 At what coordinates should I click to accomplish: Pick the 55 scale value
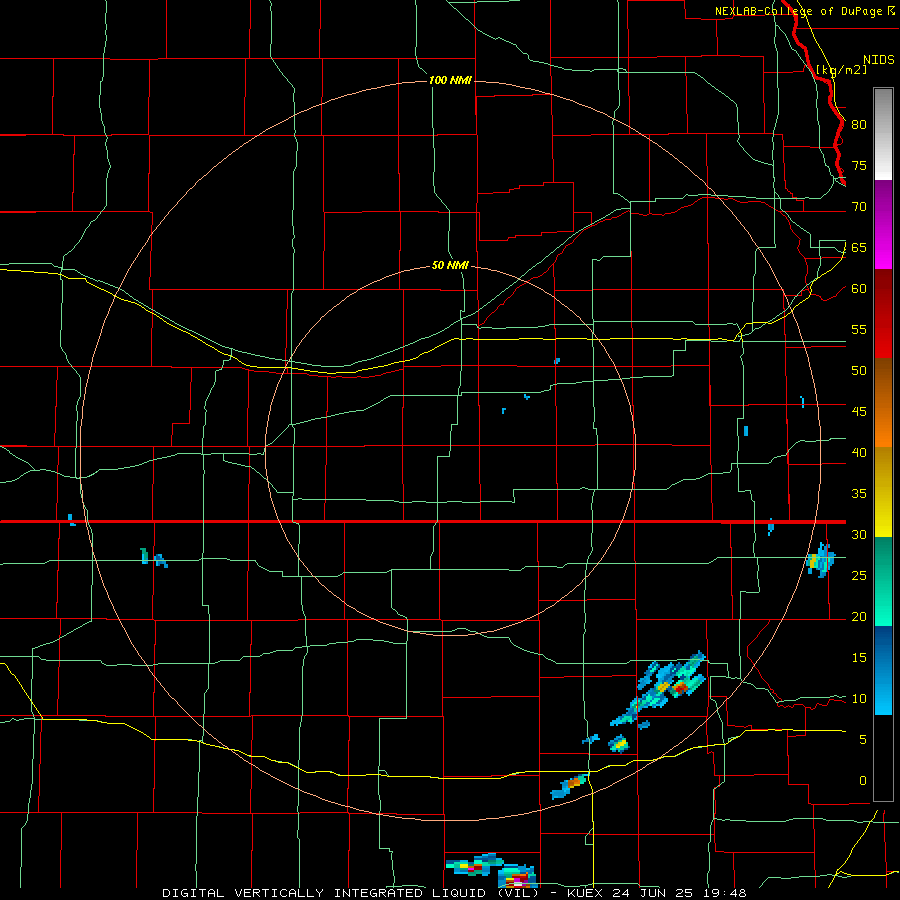coord(859,329)
